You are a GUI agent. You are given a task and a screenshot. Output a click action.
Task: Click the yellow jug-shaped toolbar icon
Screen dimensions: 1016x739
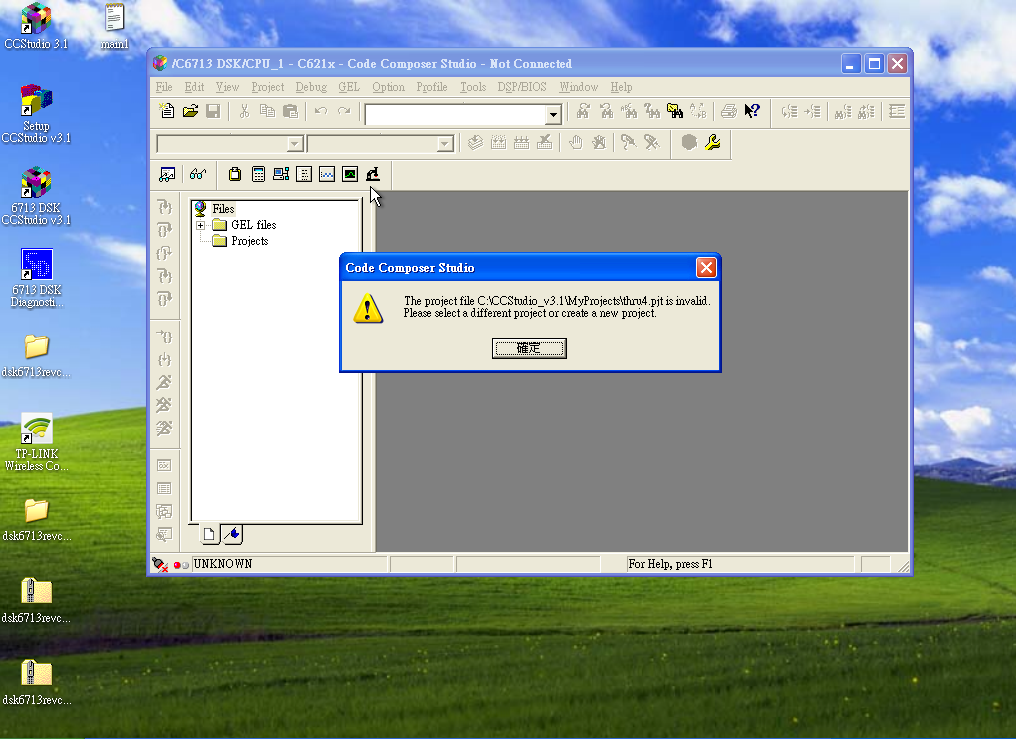(x=235, y=174)
